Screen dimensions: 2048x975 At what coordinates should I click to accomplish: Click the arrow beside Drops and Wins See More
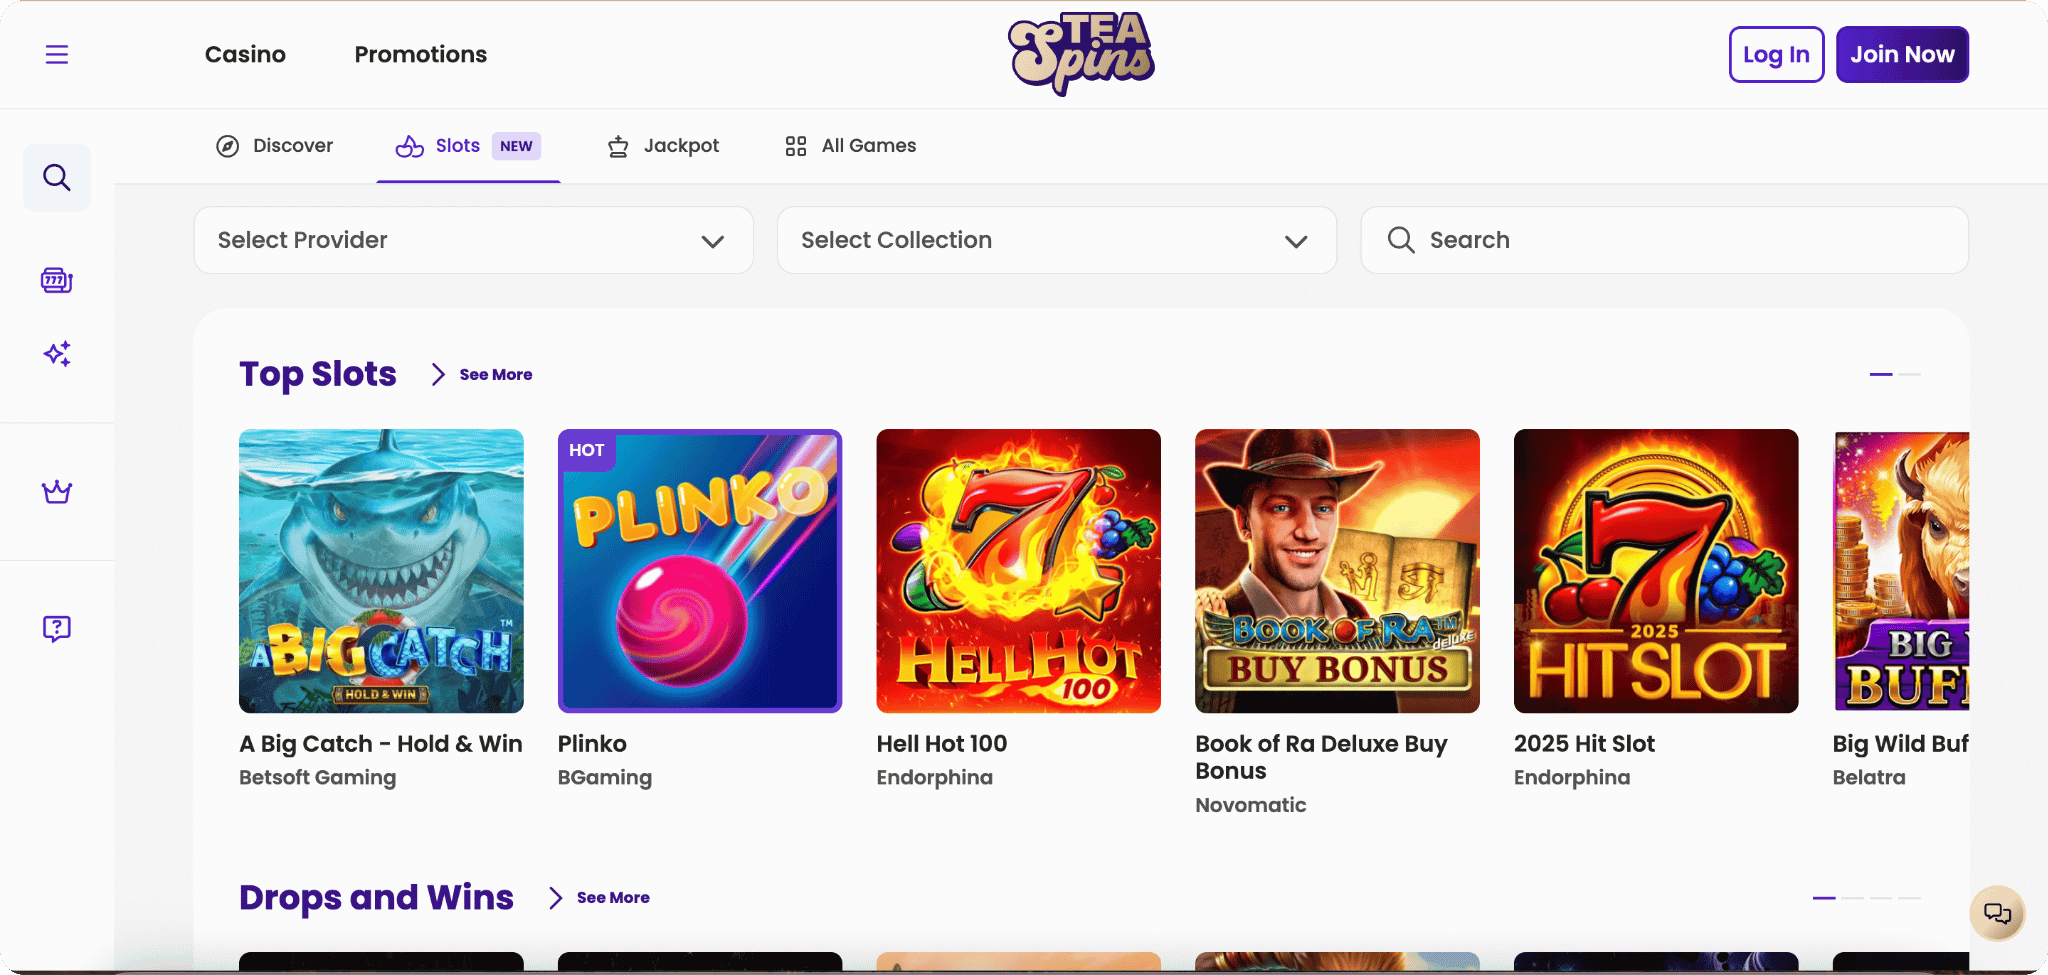pyautogui.click(x=555, y=898)
